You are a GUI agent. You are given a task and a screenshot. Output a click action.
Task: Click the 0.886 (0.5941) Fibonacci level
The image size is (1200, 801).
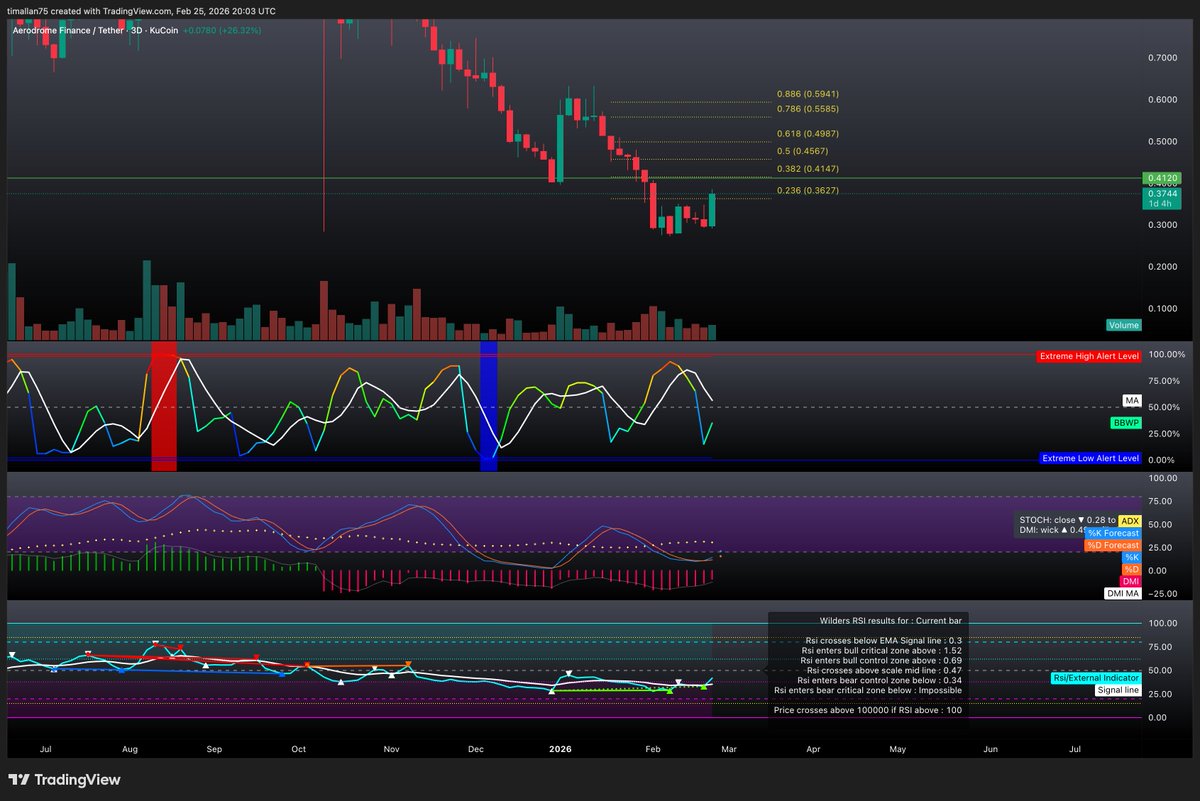point(806,94)
